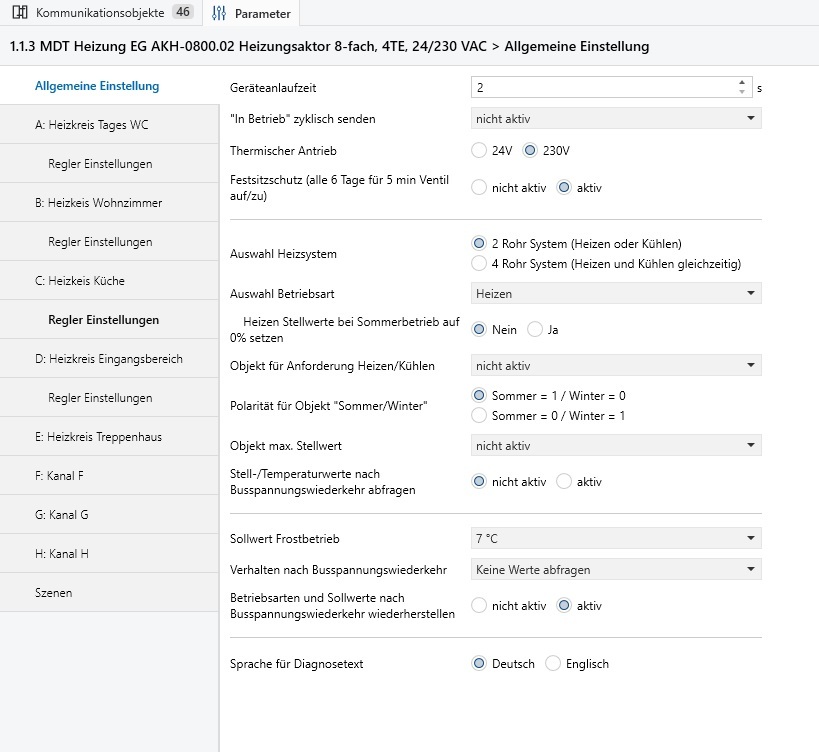Open Verhalten nach Busspannungswiederkehr dropdown
This screenshot has height=752, width=819.
[616, 570]
